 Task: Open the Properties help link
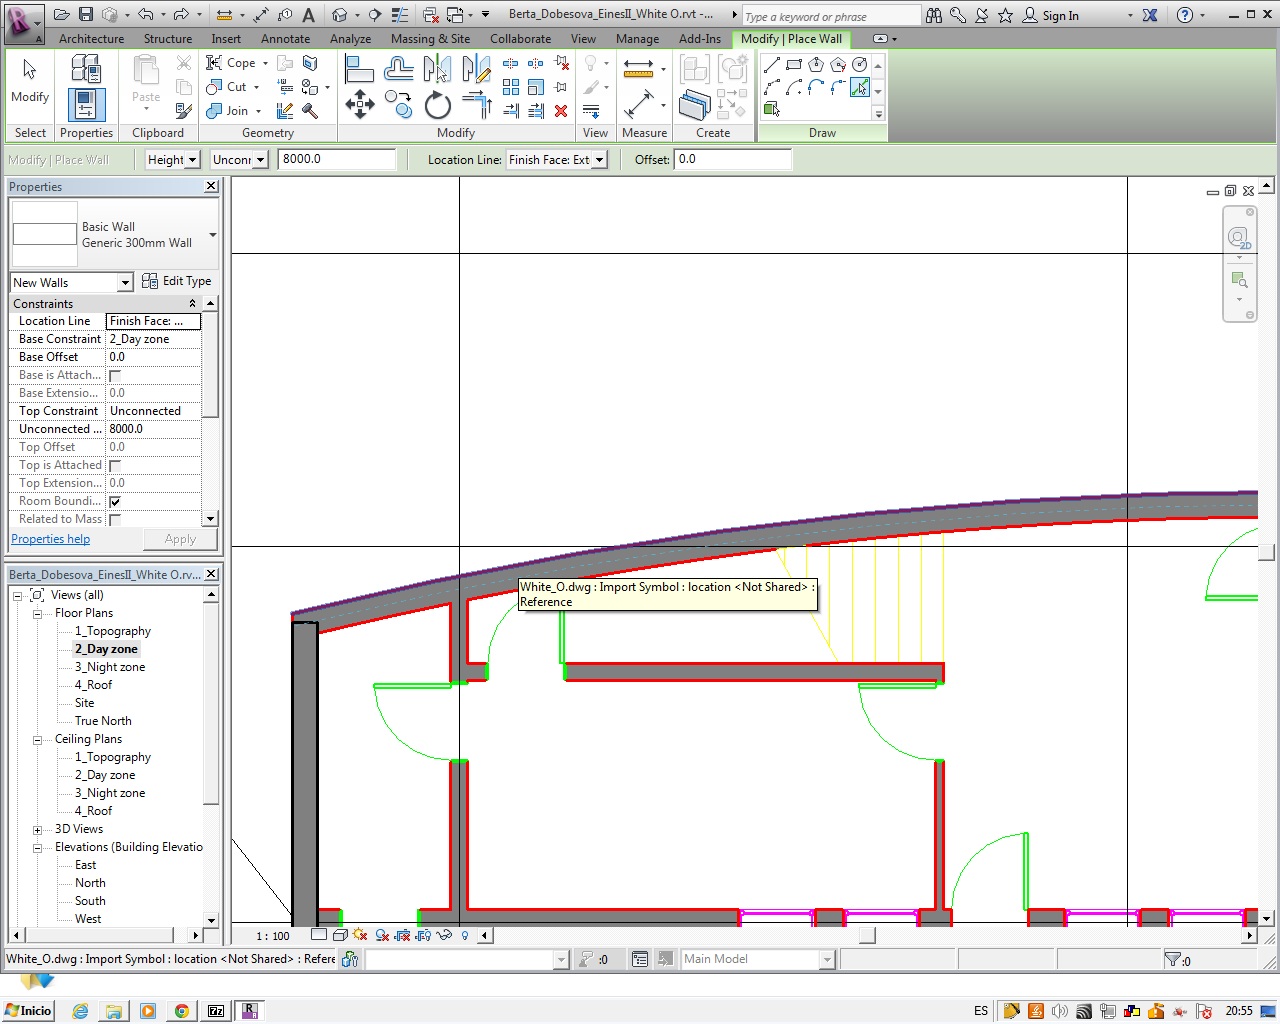click(x=50, y=539)
